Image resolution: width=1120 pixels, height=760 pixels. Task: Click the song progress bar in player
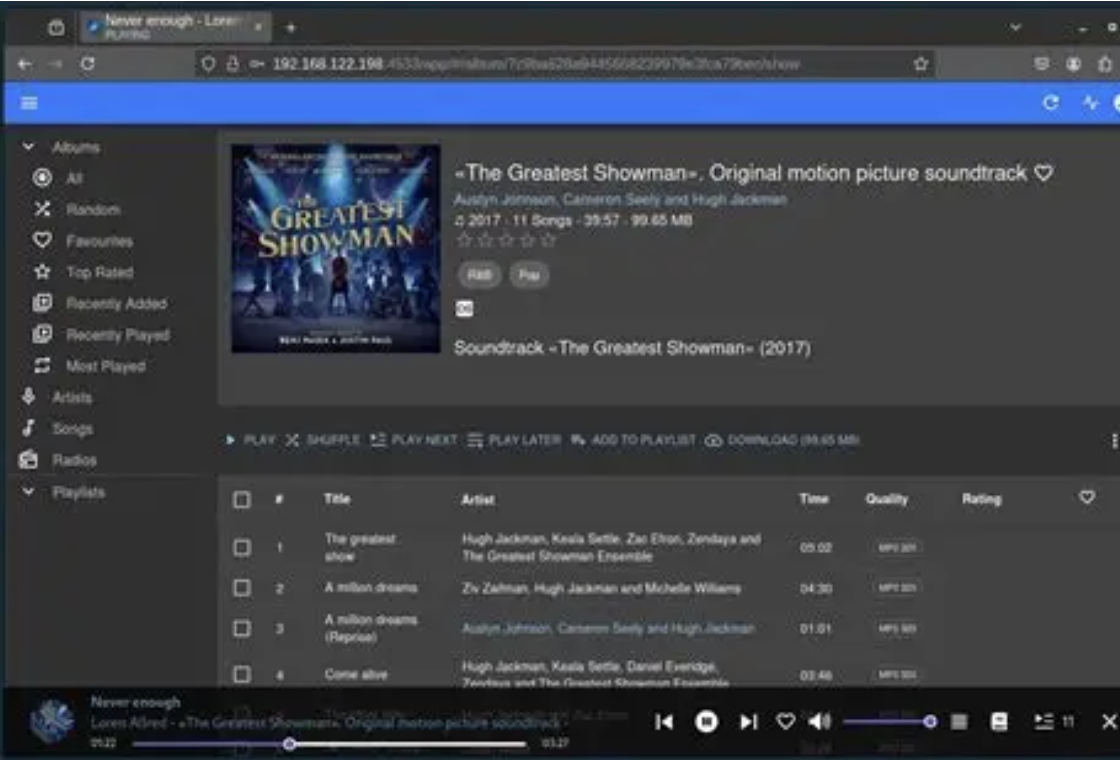[x=400, y=744]
